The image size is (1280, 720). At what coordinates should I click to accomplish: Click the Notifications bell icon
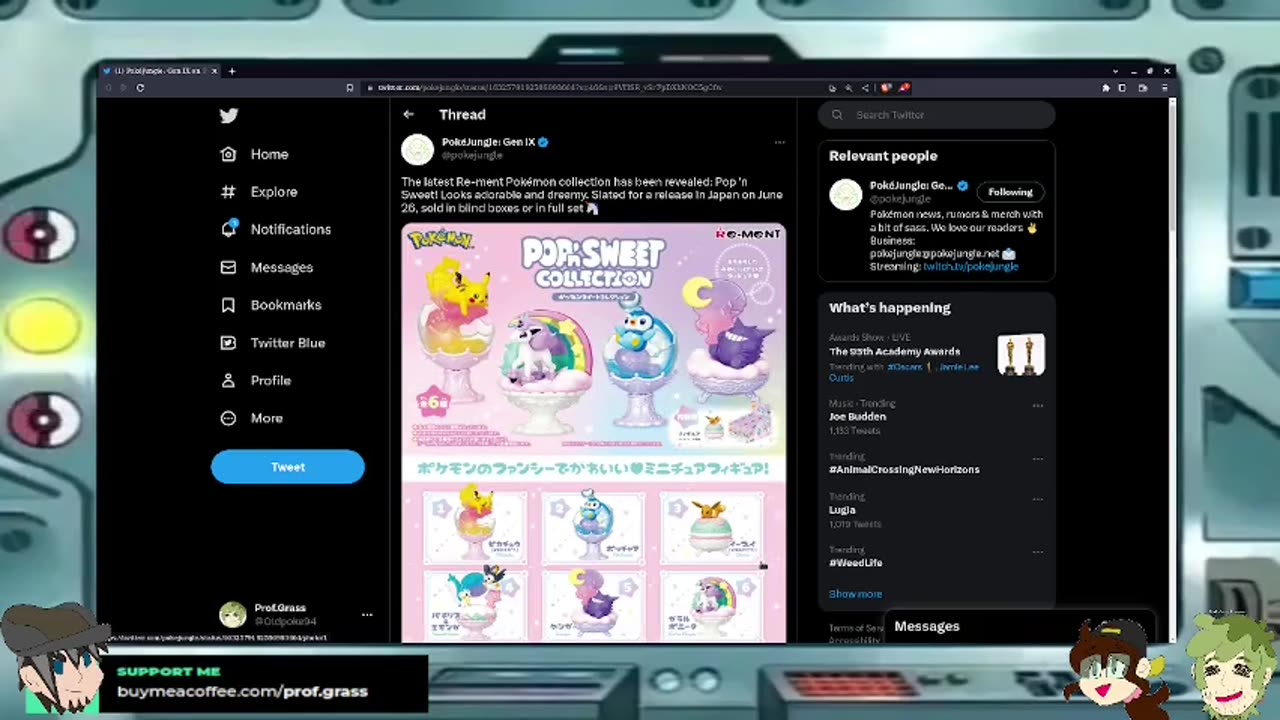point(228,229)
